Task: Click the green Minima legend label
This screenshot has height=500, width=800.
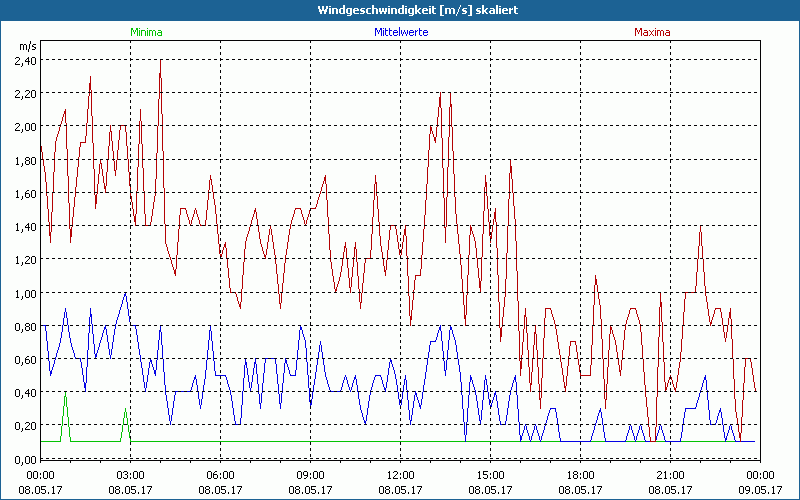Action: tap(145, 32)
